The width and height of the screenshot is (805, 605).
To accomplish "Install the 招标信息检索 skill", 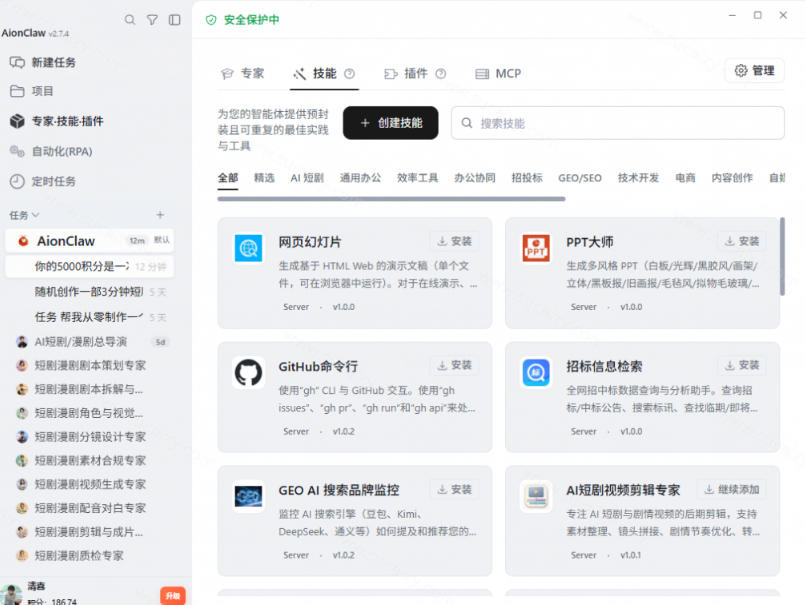I will 742,365.
